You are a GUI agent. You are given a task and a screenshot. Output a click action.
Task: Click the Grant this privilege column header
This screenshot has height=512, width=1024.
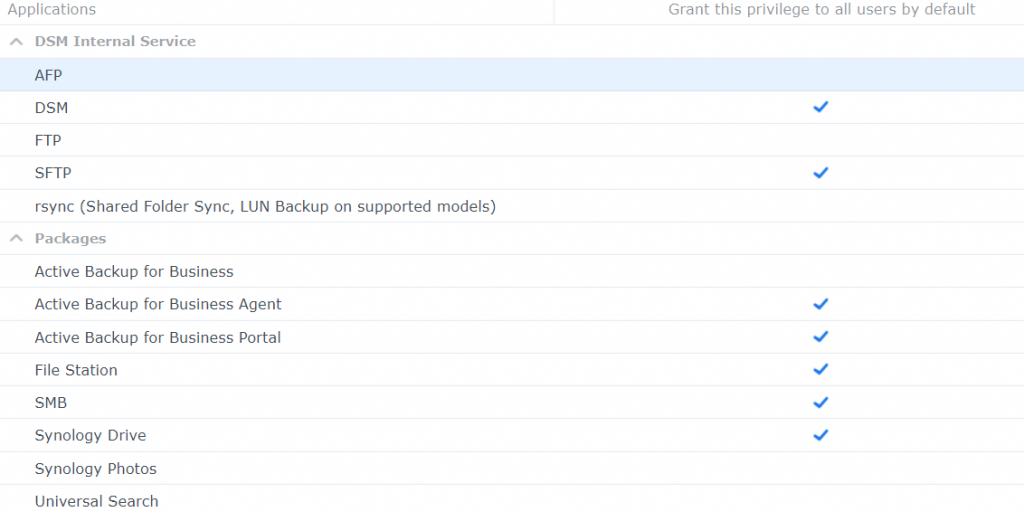[x=821, y=10]
